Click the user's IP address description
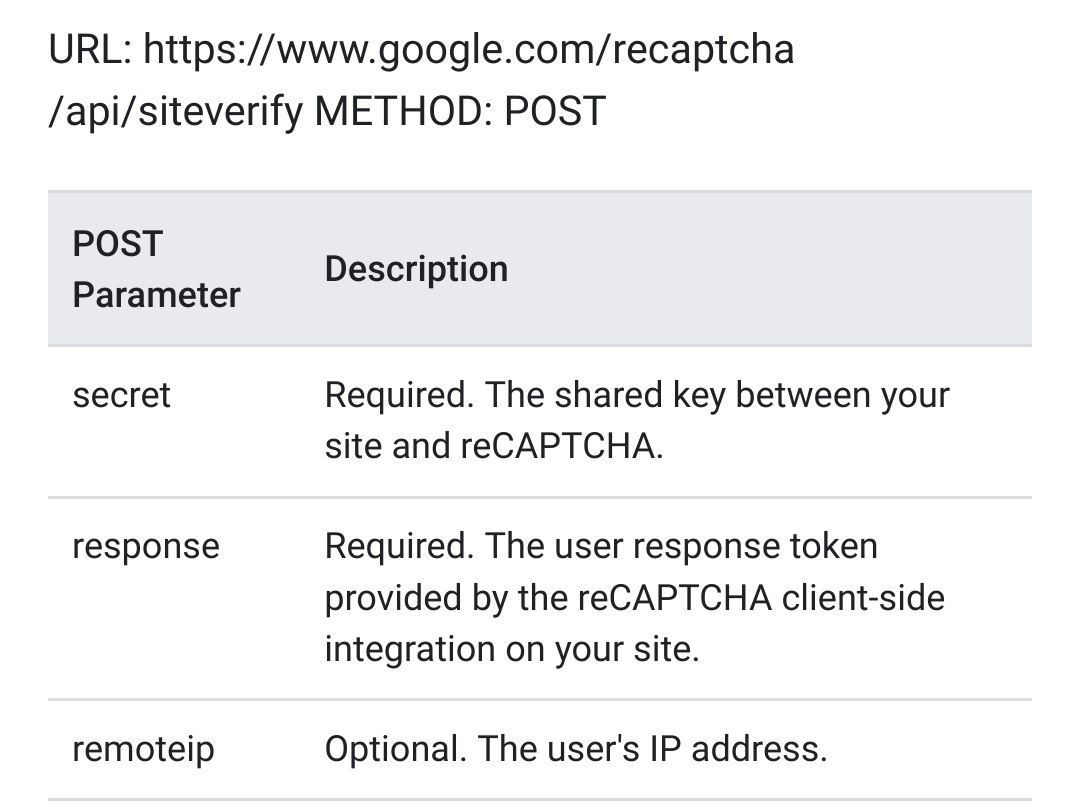The width and height of the screenshot is (1080, 807). [x=576, y=748]
